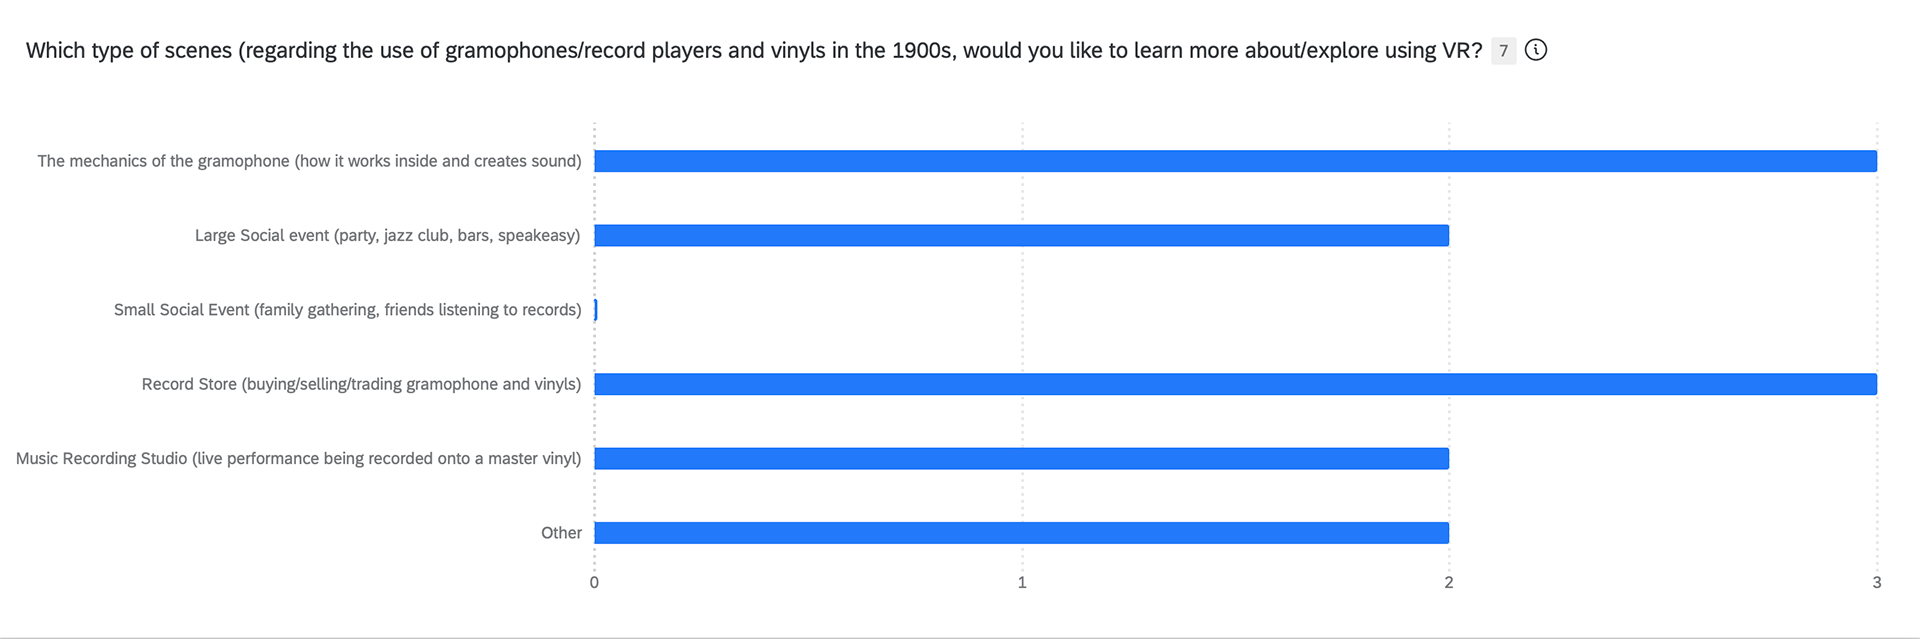Click the survey question title text
Viewport: 1920px width, 639px height.
tap(754, 51)
